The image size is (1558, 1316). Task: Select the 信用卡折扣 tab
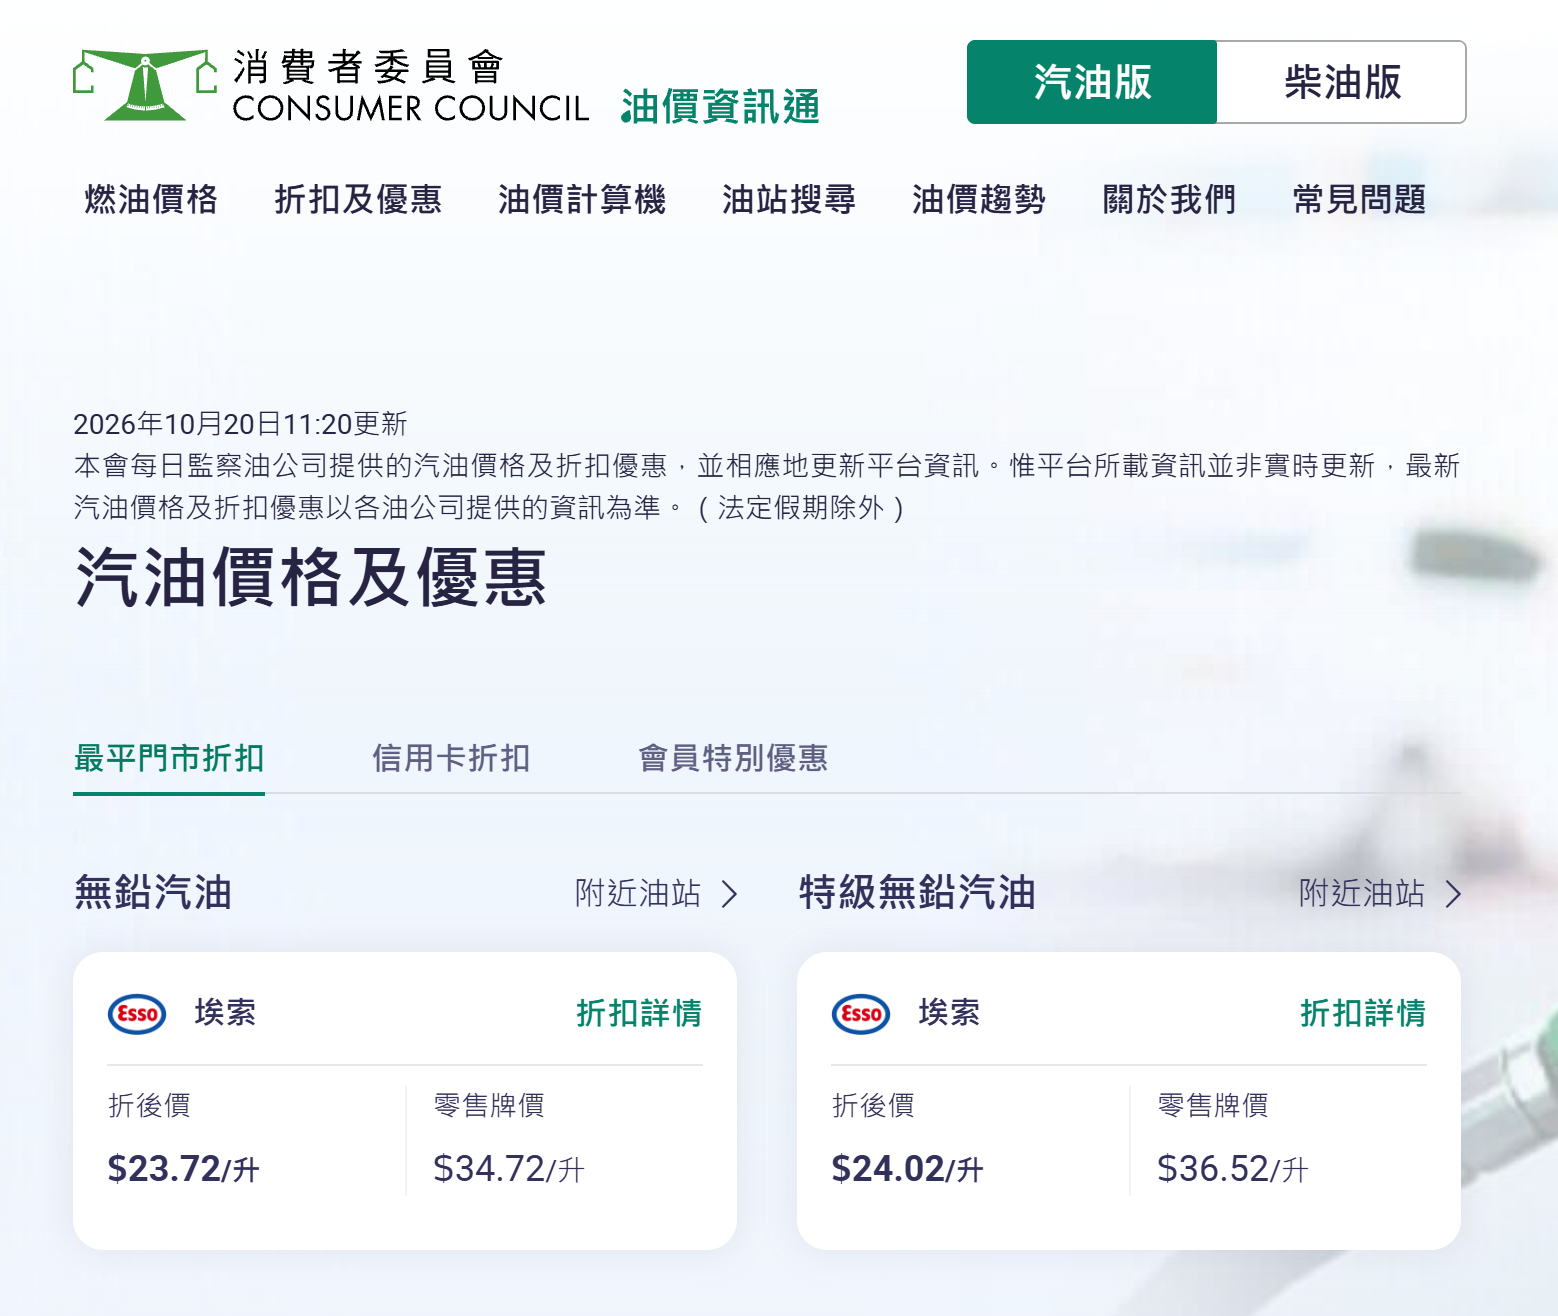pyautogui.click(x=451, y=758)
